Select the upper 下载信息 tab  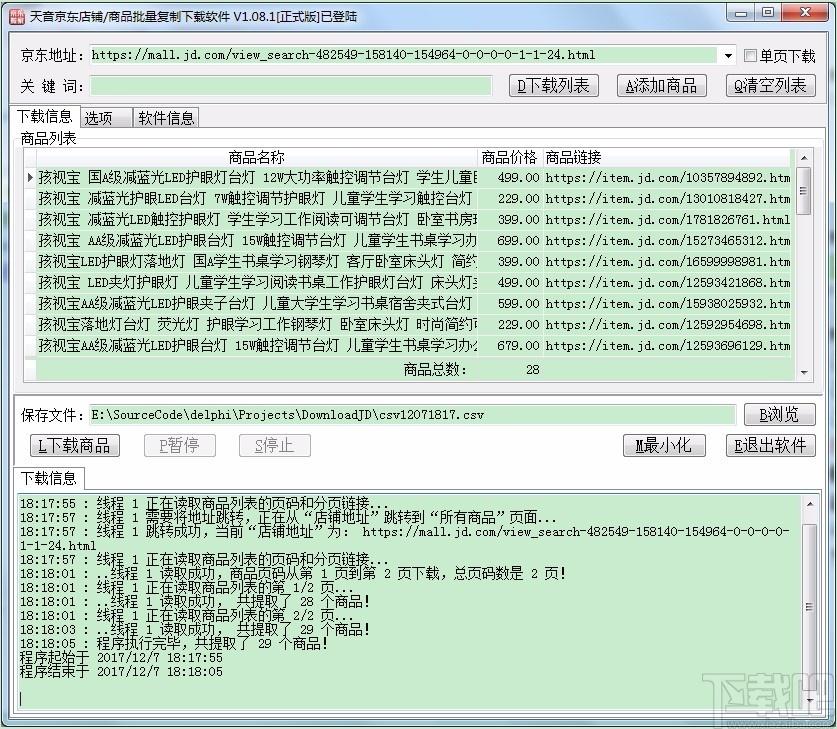tap(45, 116)
